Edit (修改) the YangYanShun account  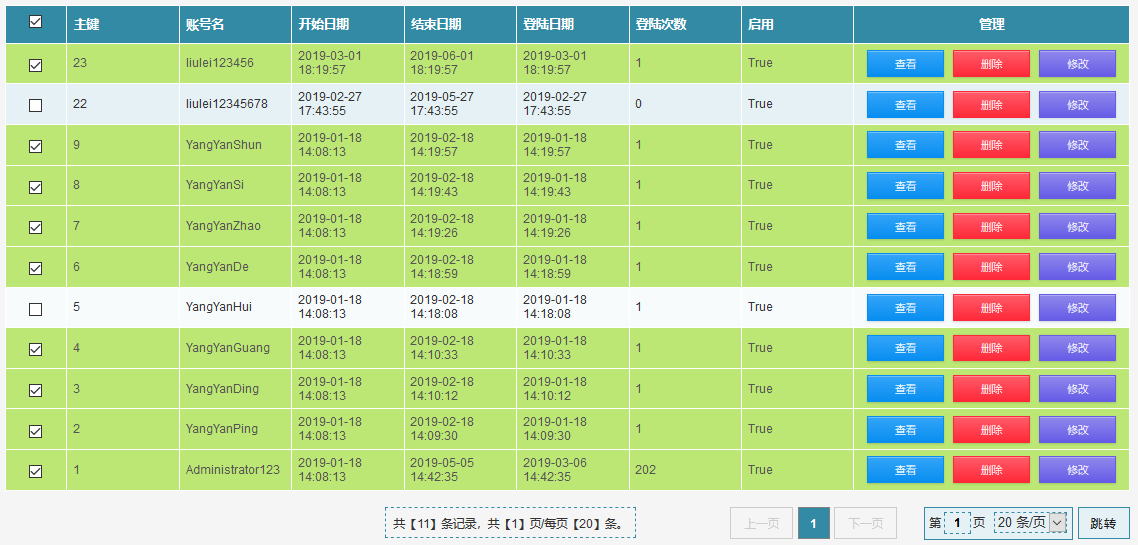(1078, 145)
